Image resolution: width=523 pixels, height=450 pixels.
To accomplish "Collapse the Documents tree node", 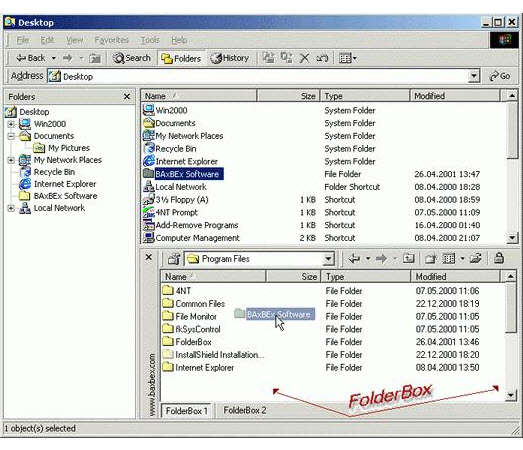I will coord(11,136).
